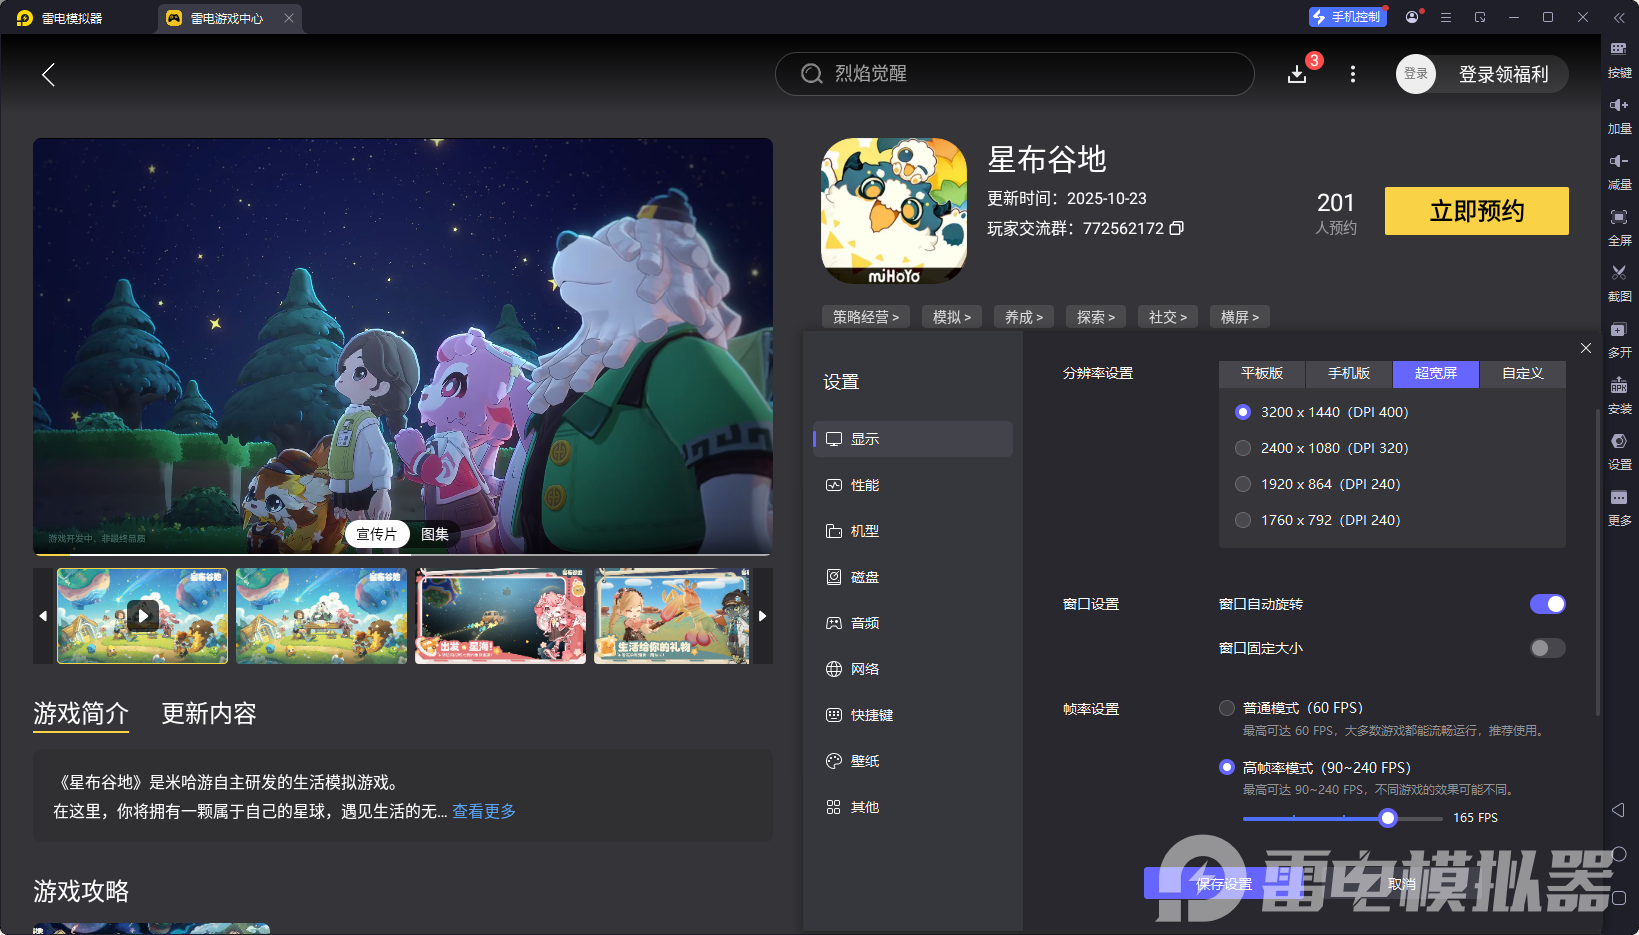Open the 音频 audio settings section
This screenshot has width=1639, height=935.
[x=865, y=622]
